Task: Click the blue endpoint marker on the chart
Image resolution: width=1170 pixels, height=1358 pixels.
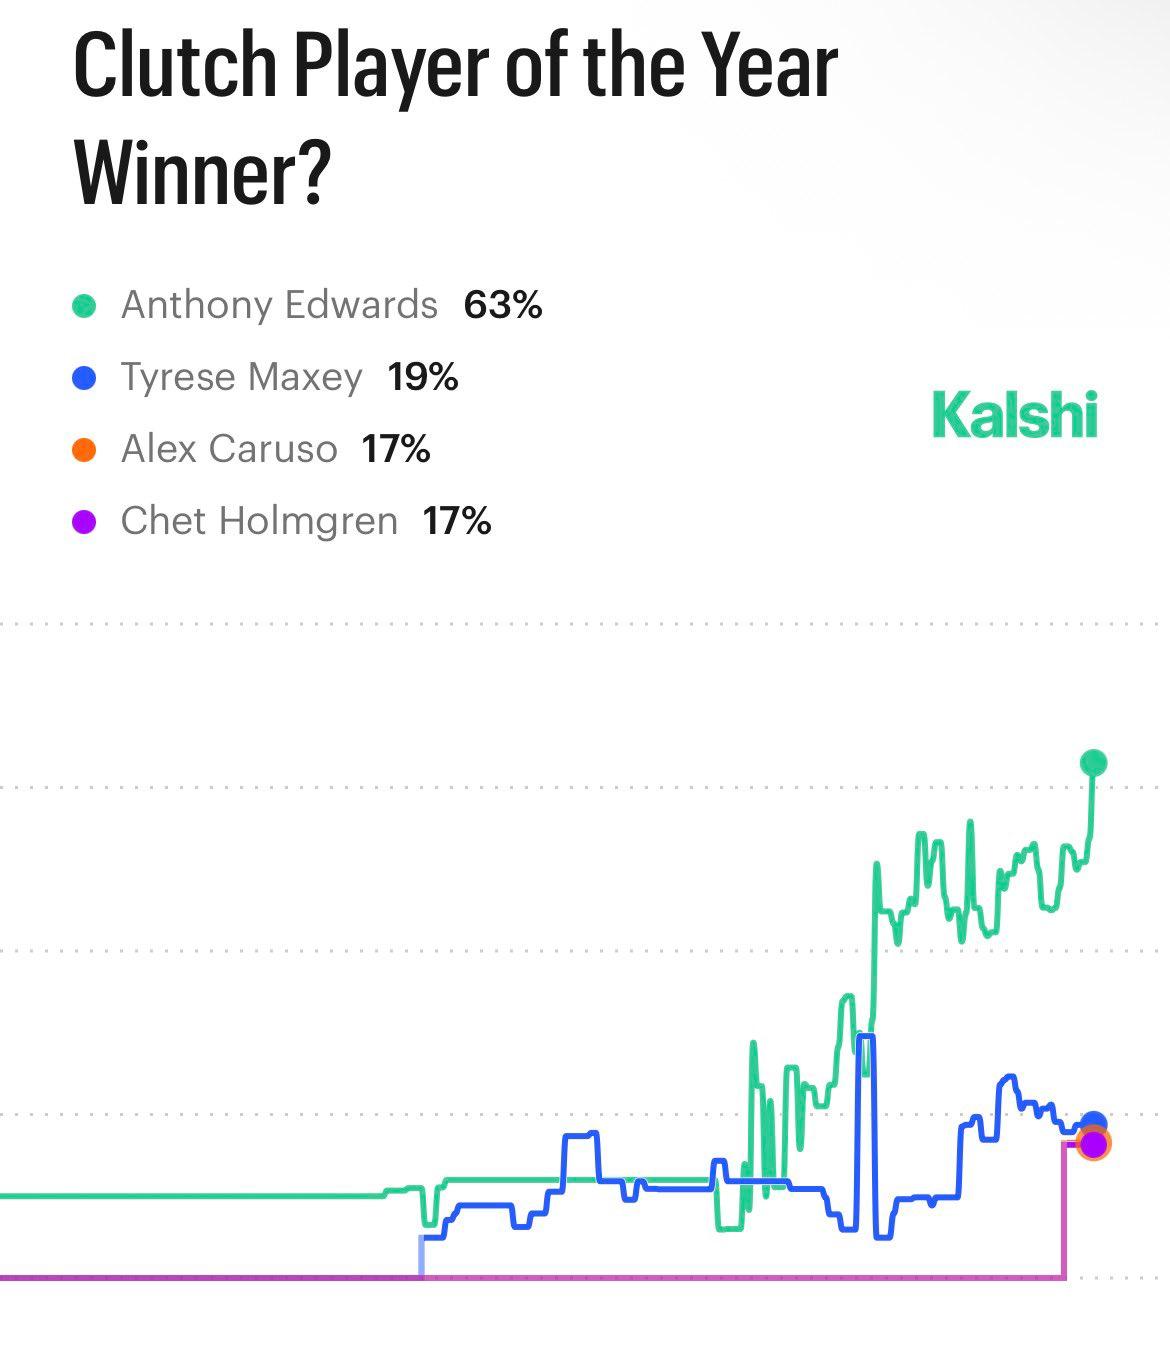Action: (1094, 1122)
